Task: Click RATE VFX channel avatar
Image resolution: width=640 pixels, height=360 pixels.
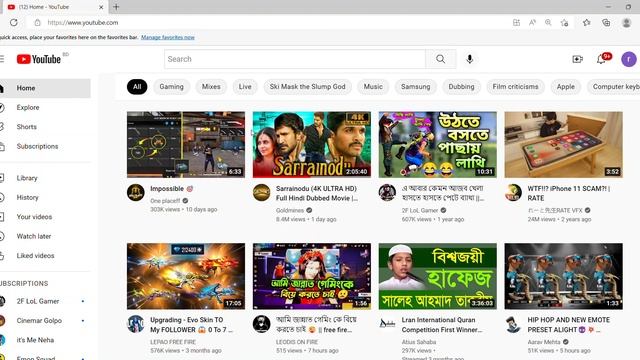Action: coord(513,193)
